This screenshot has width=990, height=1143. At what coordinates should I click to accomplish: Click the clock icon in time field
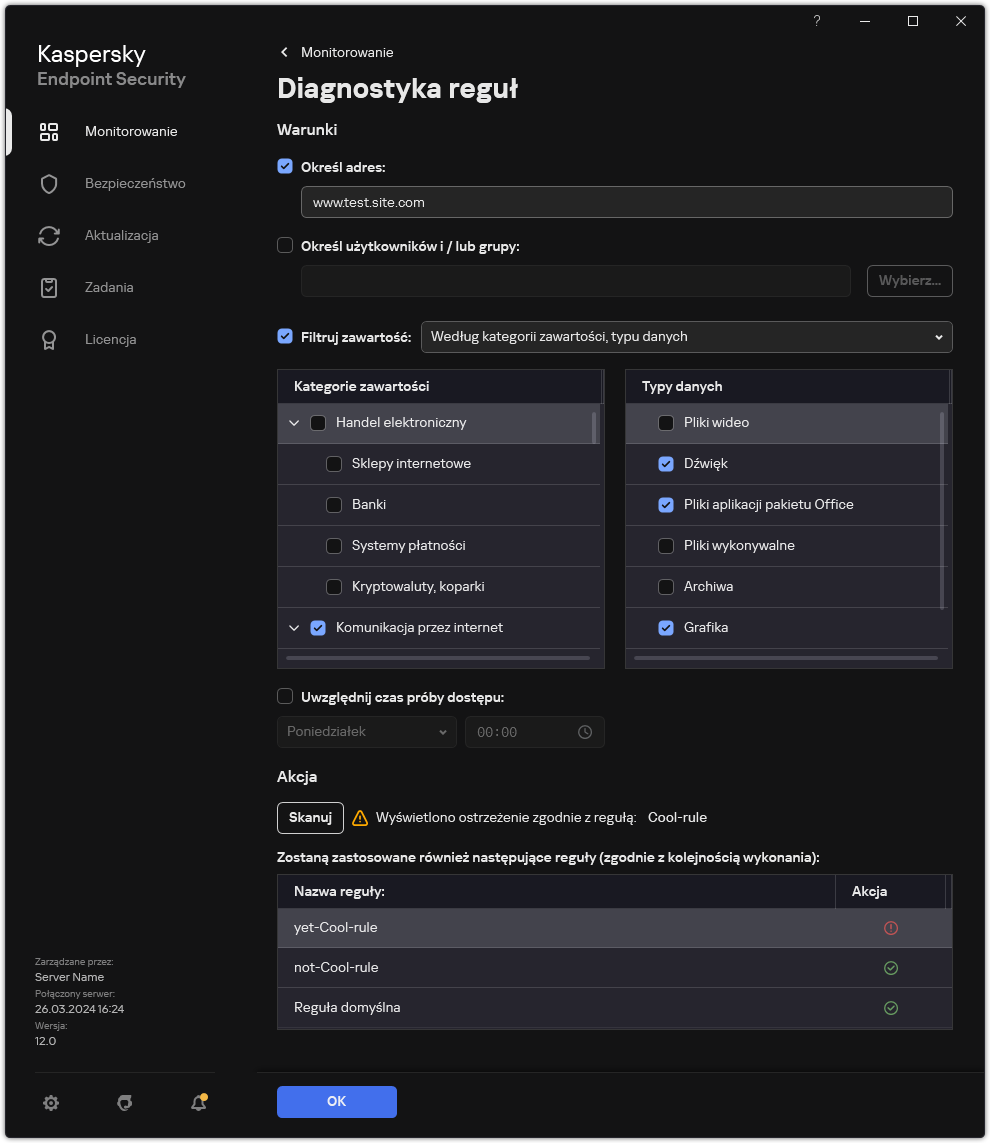coord(585,732)
